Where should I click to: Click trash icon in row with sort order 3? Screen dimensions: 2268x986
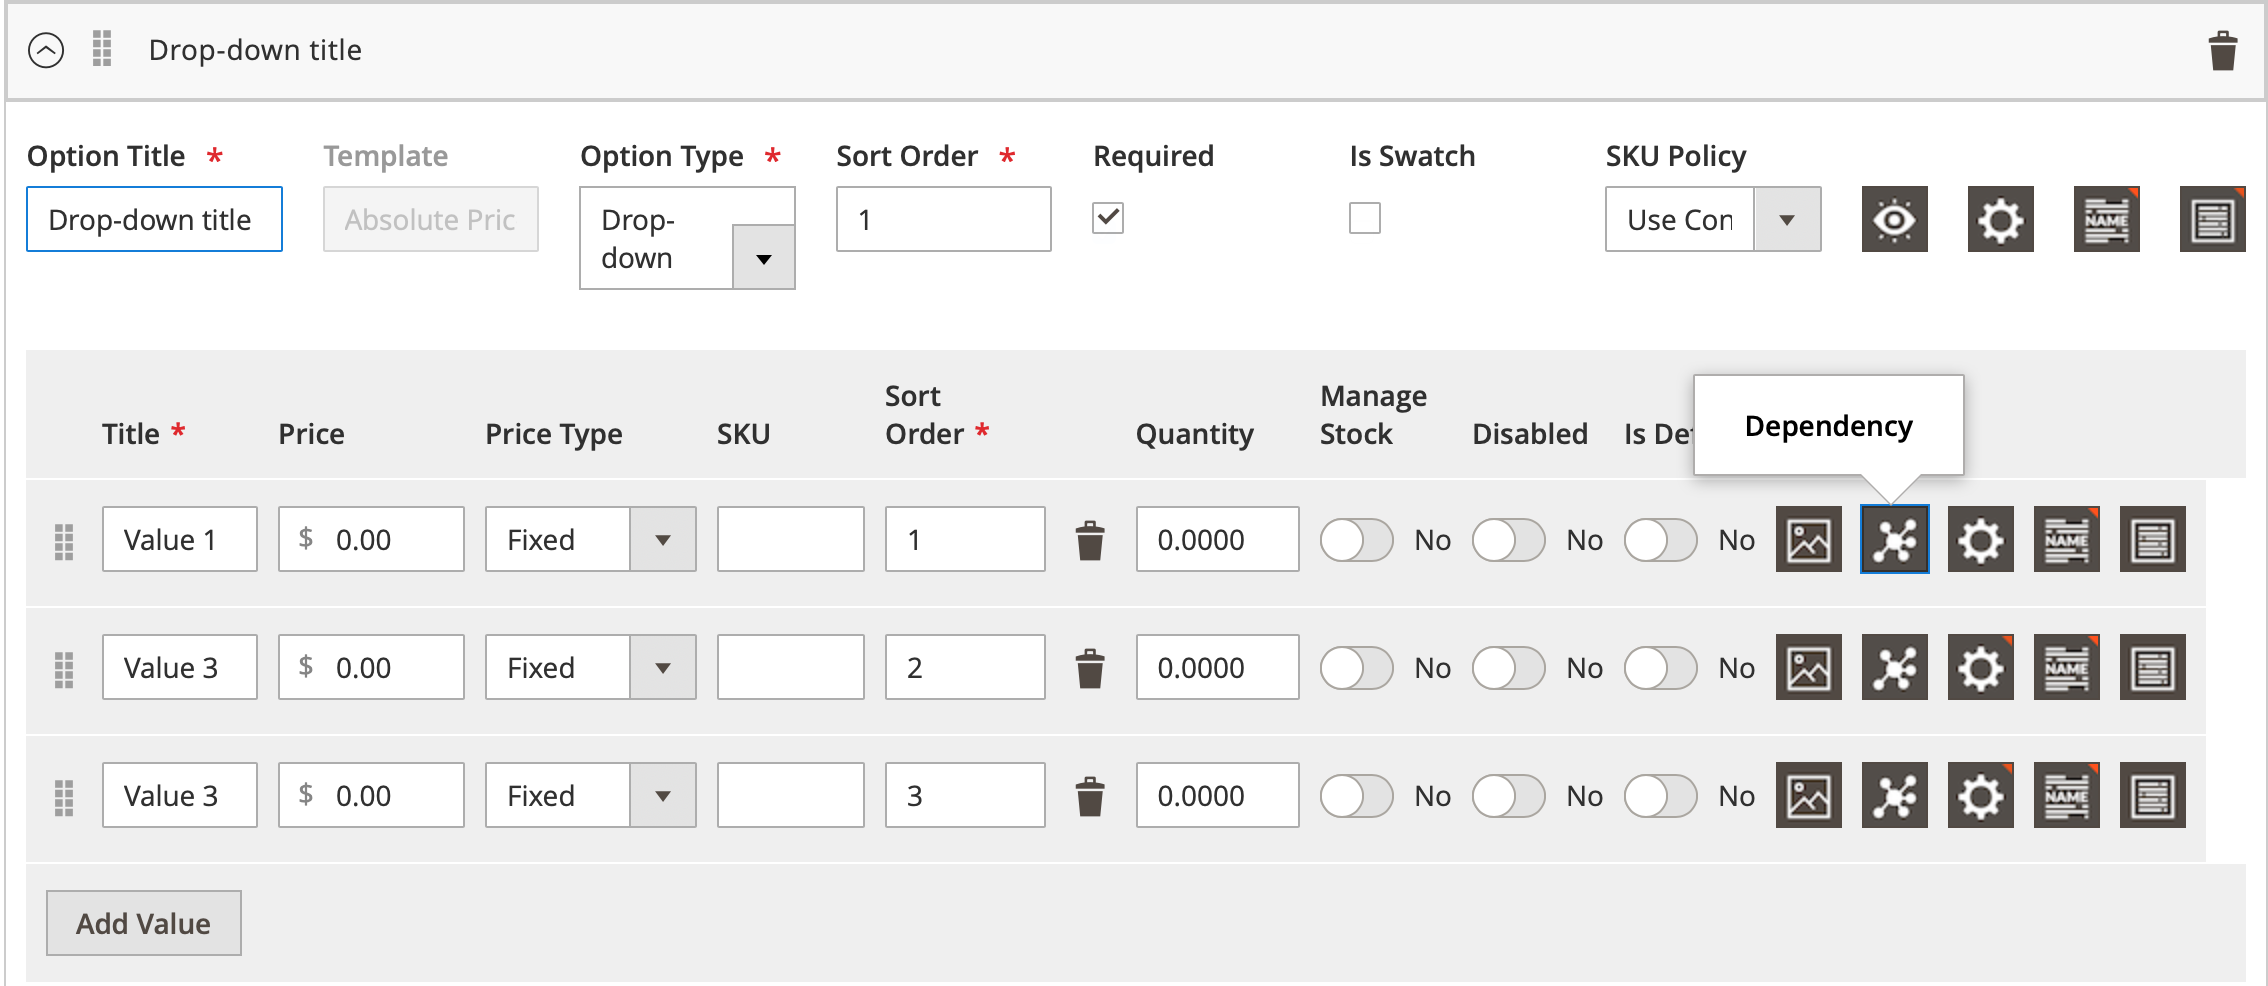1090,796
